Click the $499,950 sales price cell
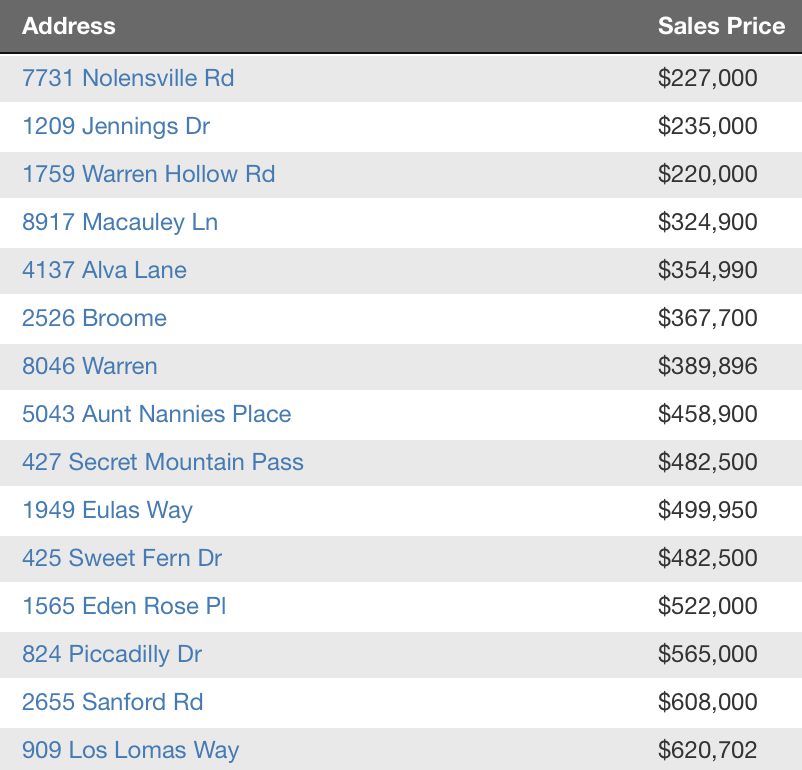This screenshot has height=770, width=802. point(707,510)
